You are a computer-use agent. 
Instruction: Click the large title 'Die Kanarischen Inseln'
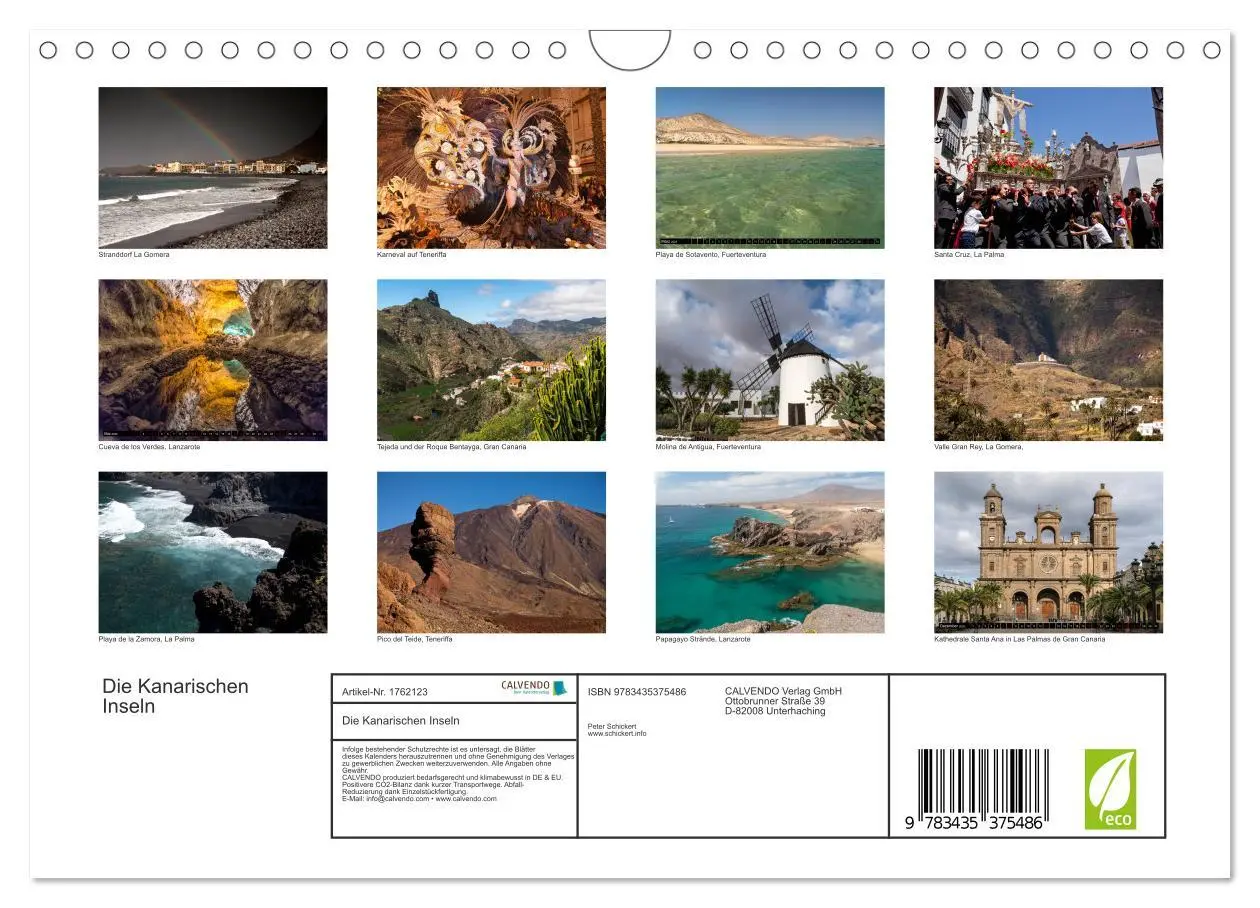175,696
